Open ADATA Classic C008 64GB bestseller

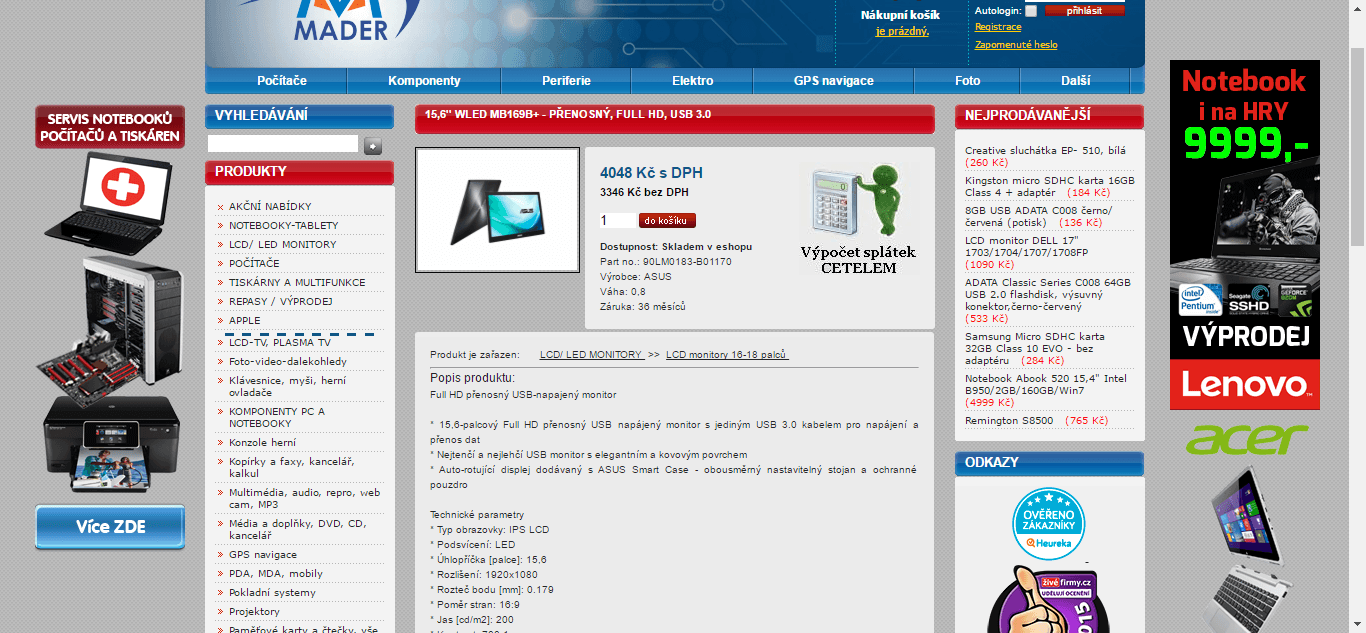(1048, 295)
